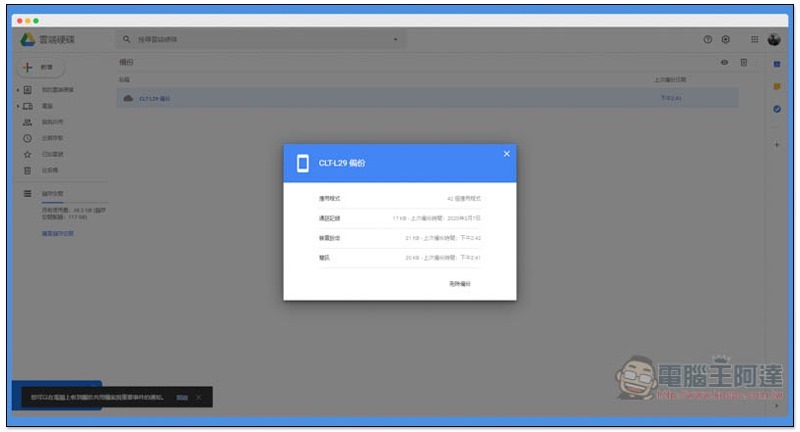Click the New button

coord(40,67)
